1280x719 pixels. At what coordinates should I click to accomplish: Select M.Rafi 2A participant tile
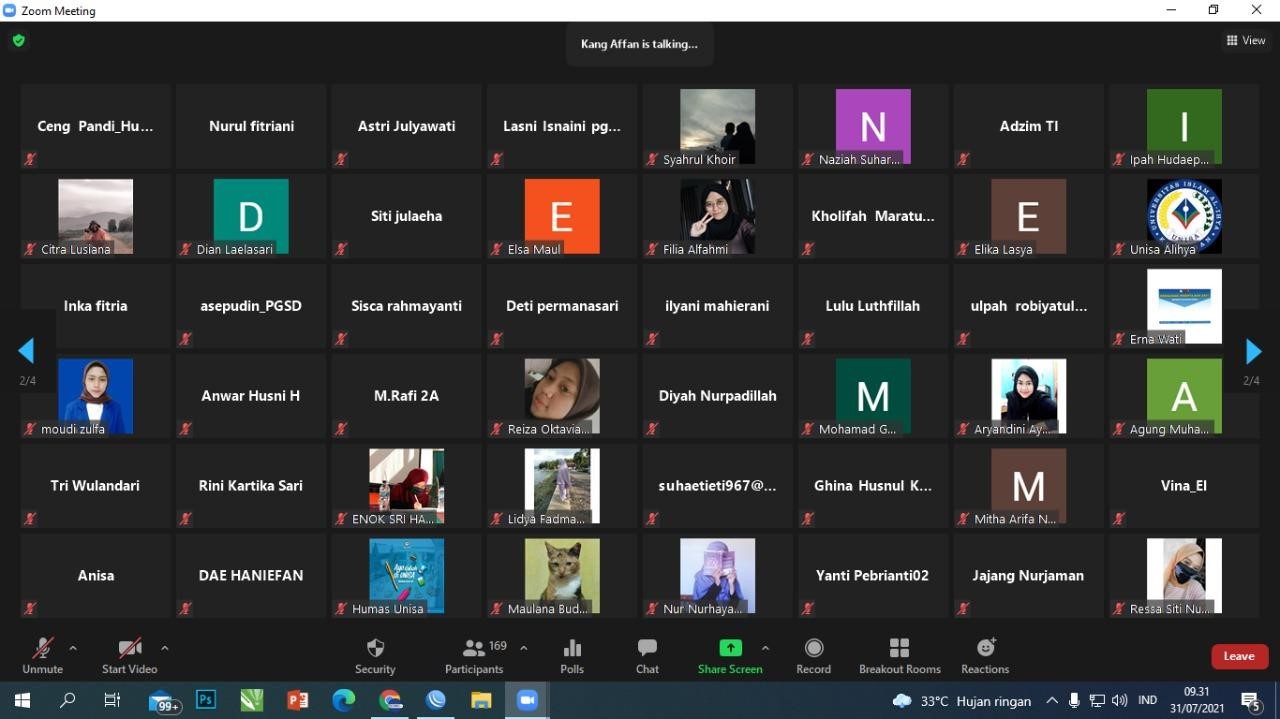coord(406,396)
